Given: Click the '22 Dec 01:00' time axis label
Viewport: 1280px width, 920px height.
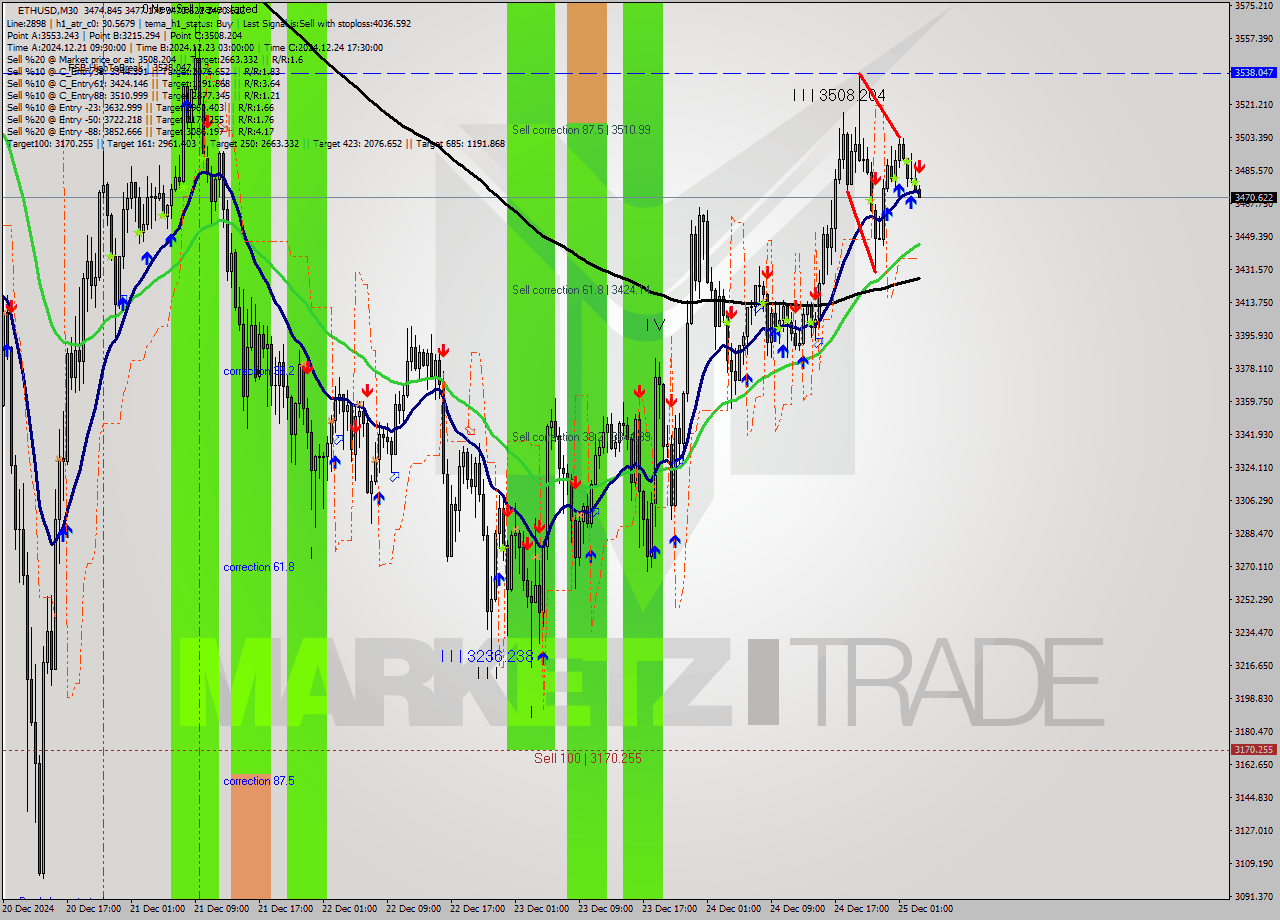Looking at the screenshot, I should (349, 910).
